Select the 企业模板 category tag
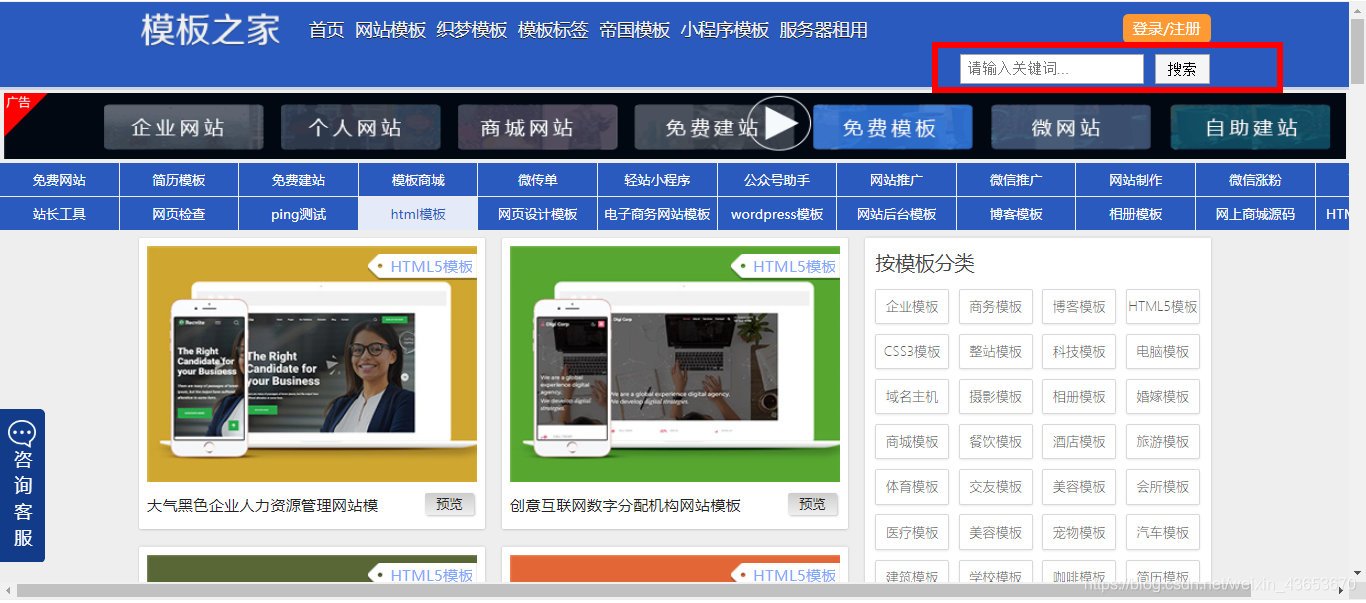 pyautogui.click(x=912, y=307)
